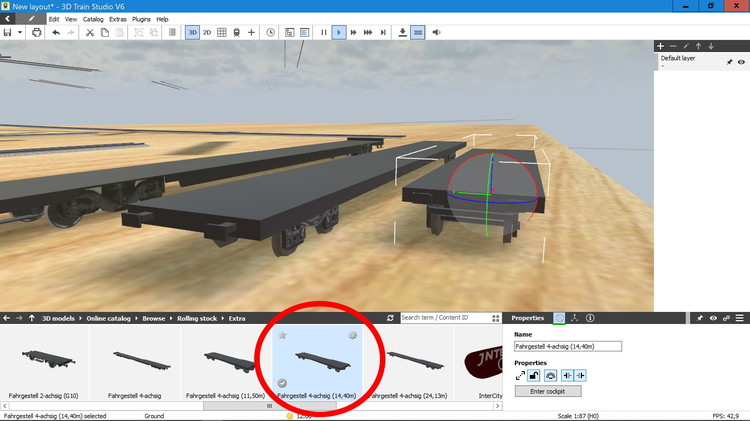Open gear settings on 14,40m model
The height and width of the screenshot is (421, 750).
tap(353, 335)
